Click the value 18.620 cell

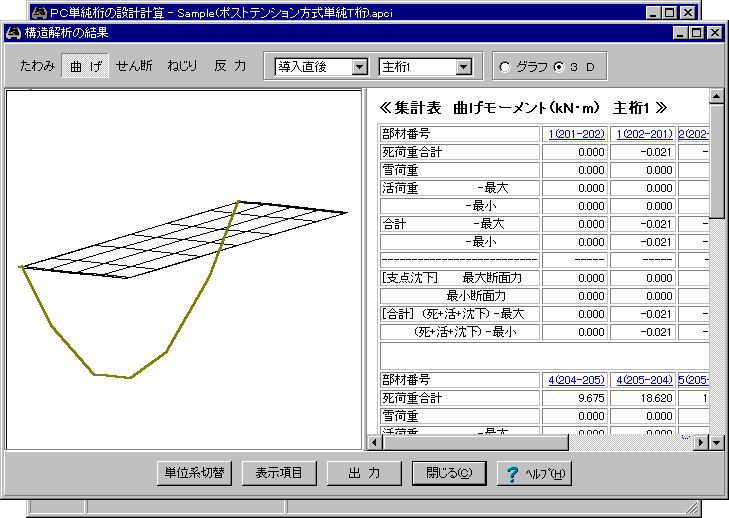pos(643,398)
